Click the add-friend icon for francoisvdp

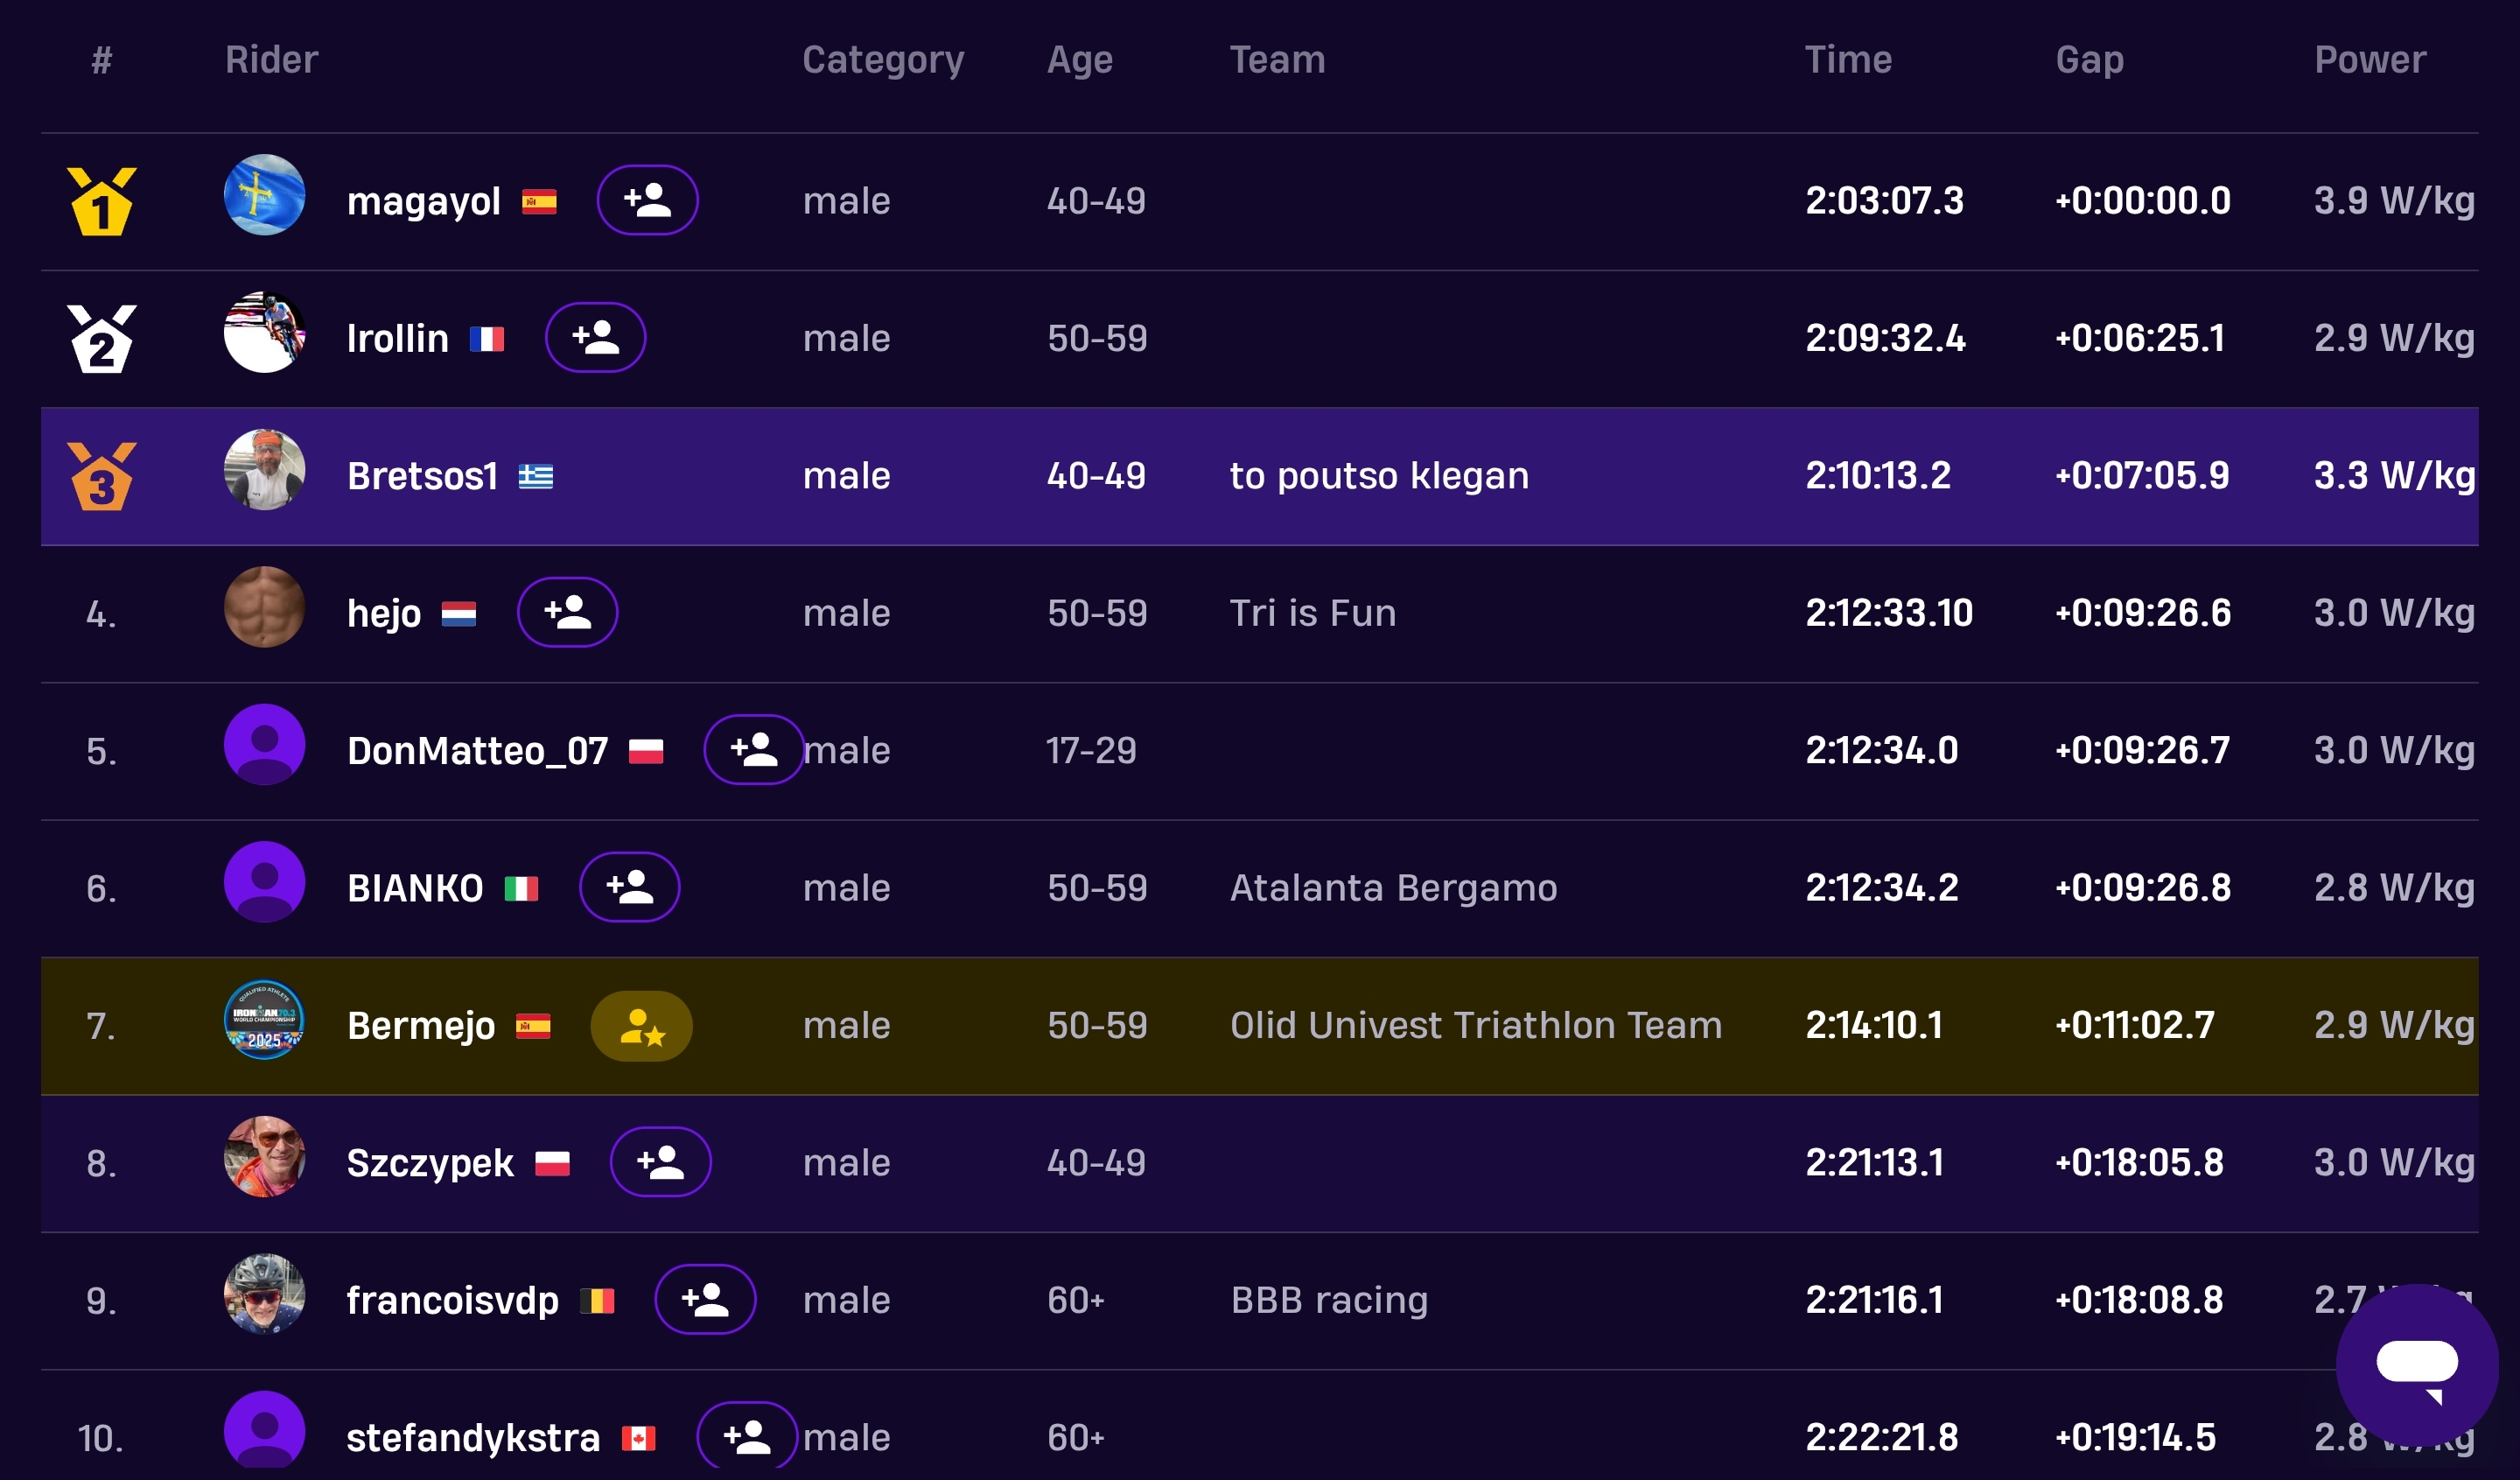coord(705,1300)
